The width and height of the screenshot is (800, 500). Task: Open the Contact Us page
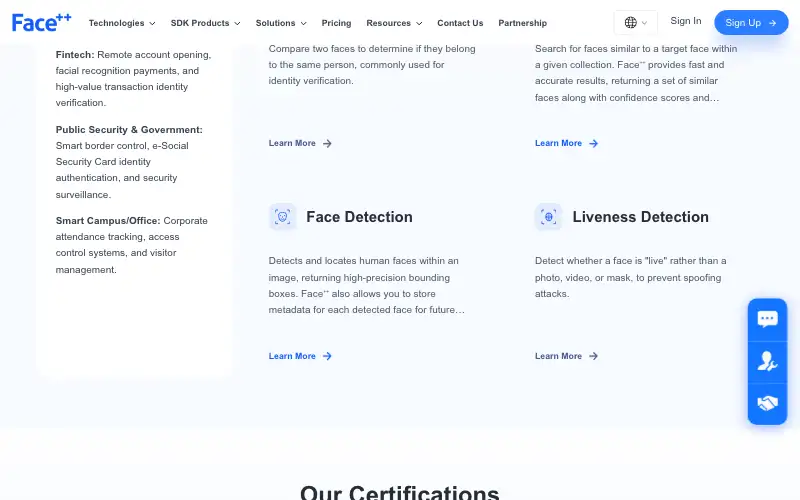coord(460,23)
